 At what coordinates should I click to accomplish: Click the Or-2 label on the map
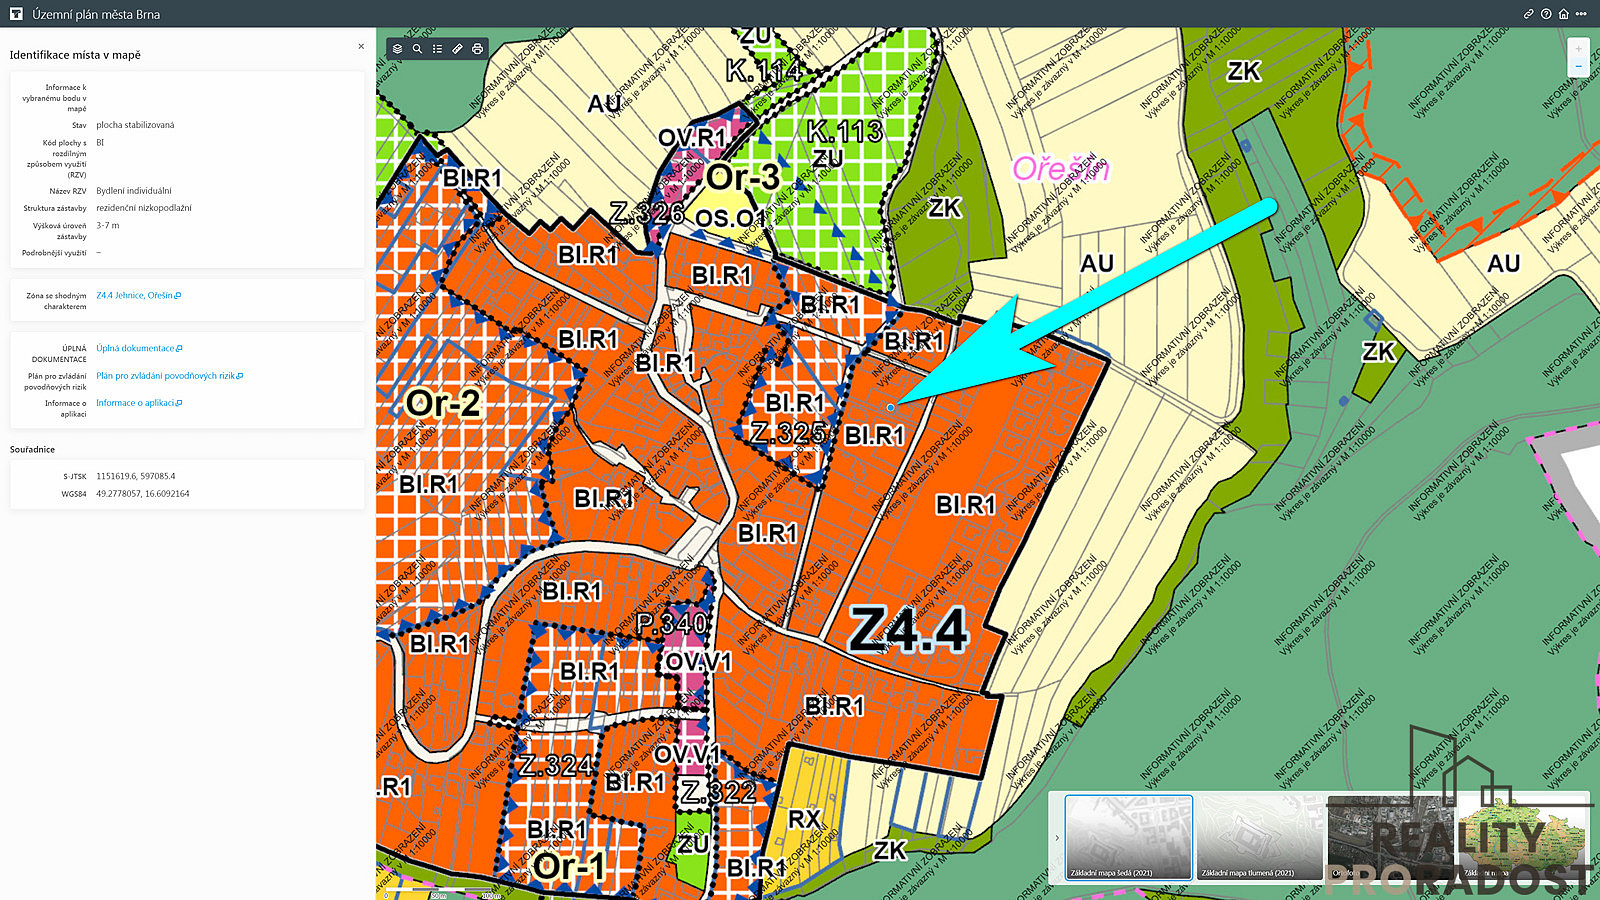[443, 403]
